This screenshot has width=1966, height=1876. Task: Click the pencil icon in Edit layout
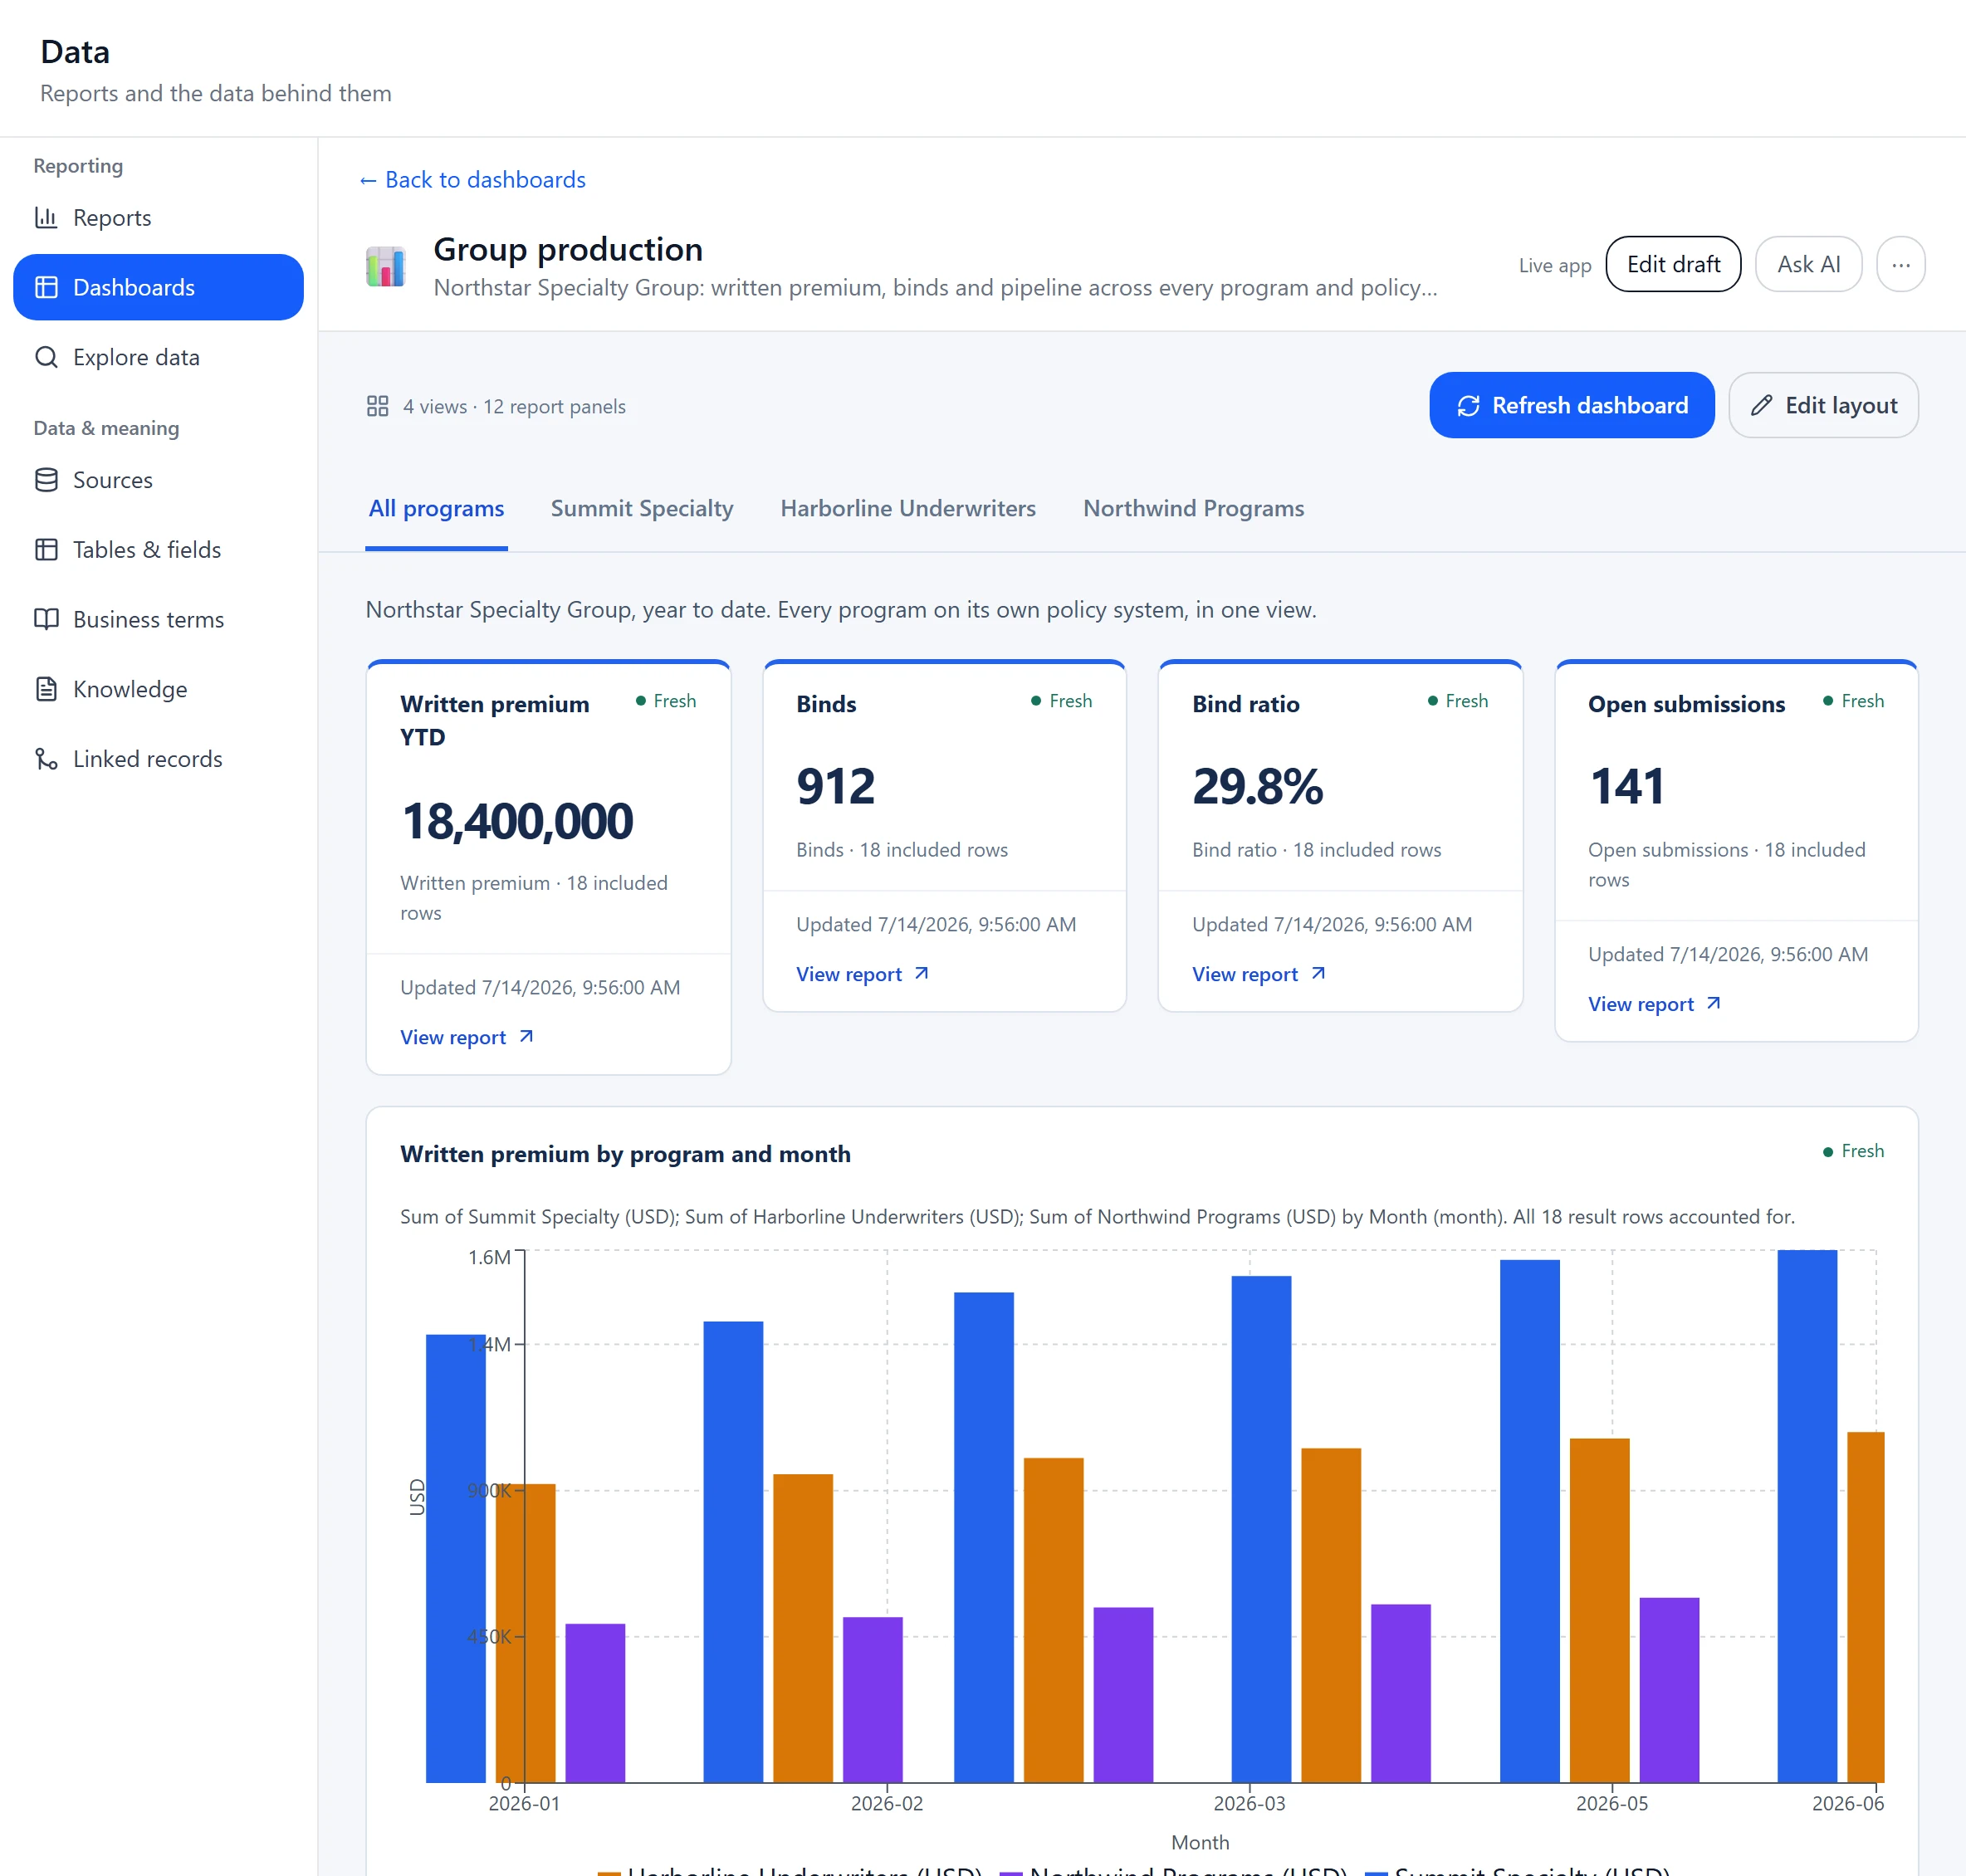click(1761, 405)
